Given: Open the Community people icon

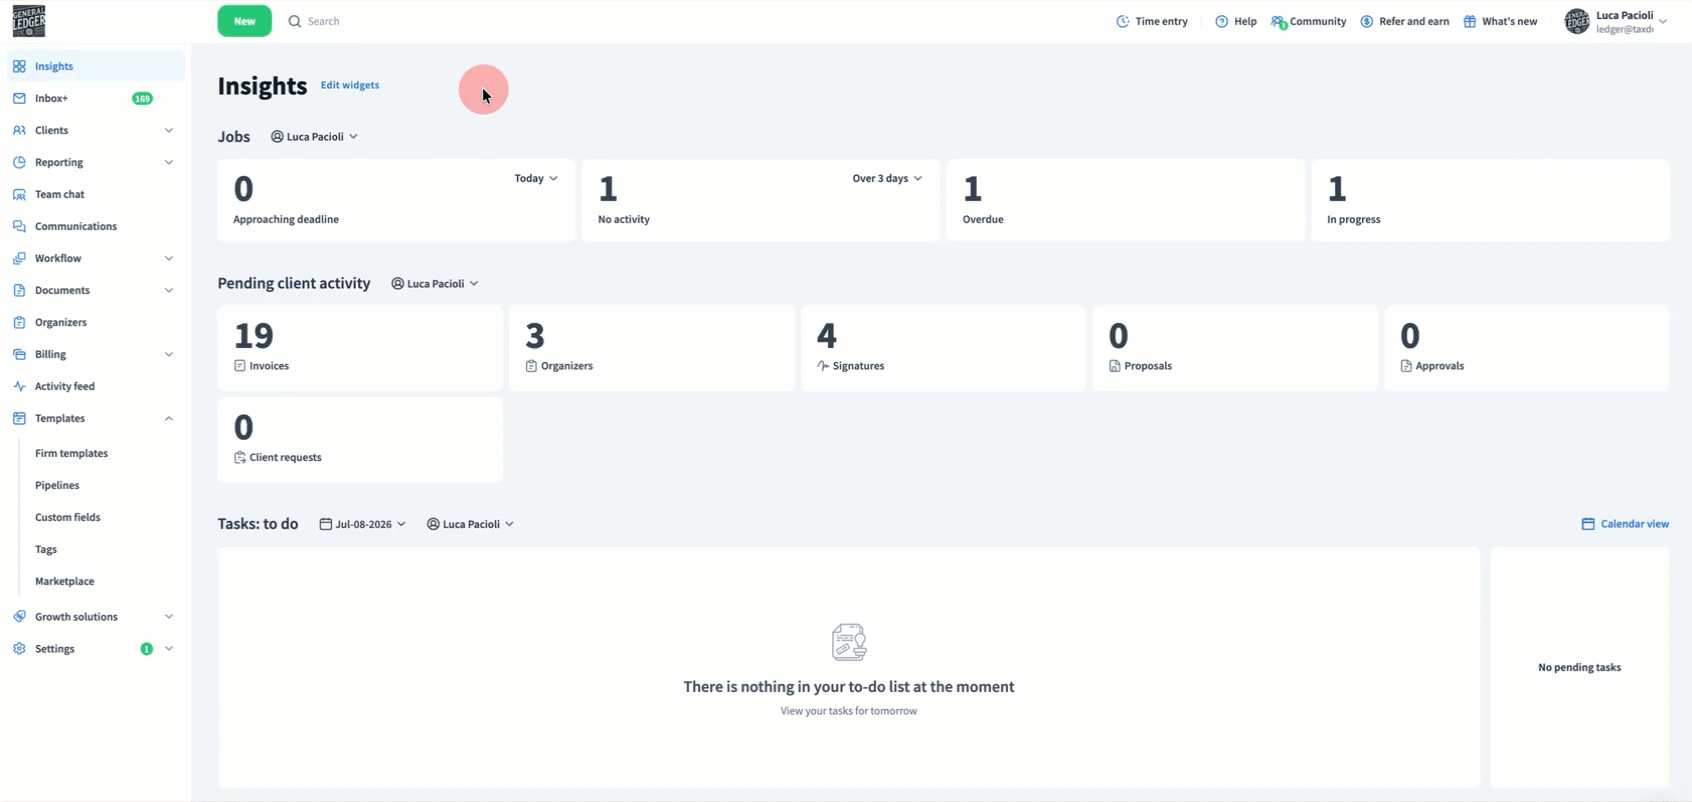Looking at the screenshot, I should point(1278,21).
